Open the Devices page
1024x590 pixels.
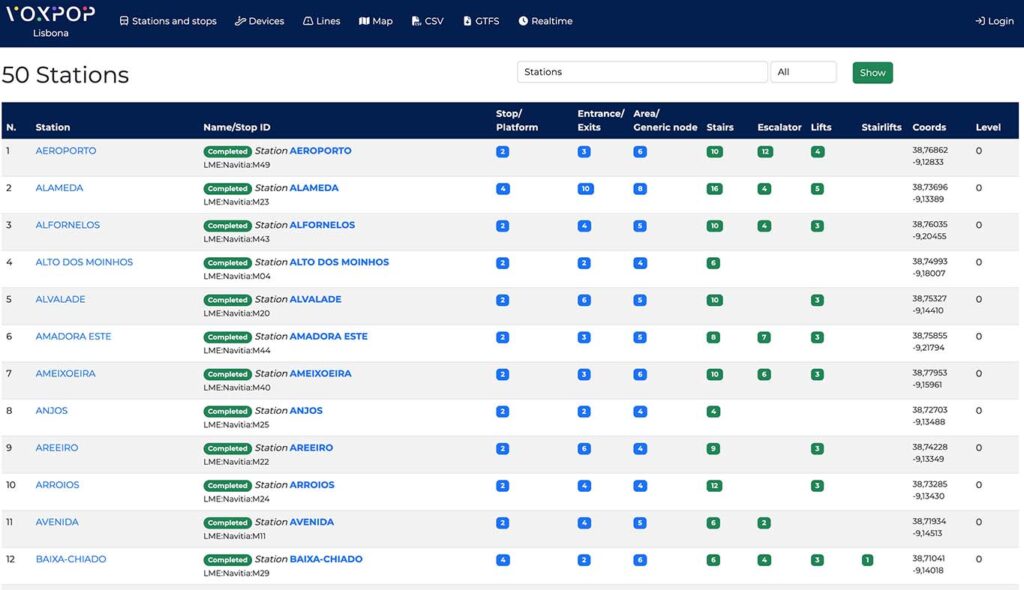259,21
